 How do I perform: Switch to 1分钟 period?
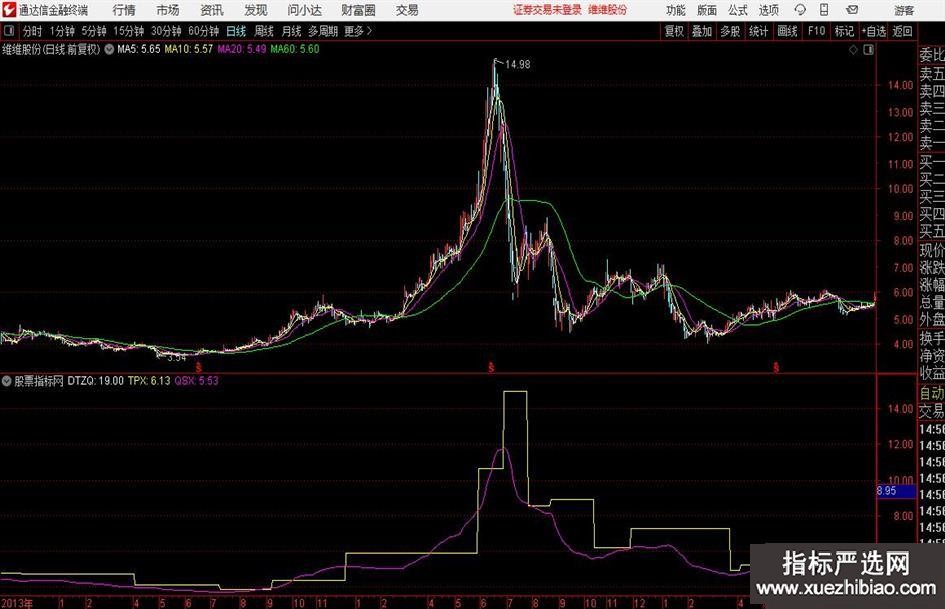(62, 31)
